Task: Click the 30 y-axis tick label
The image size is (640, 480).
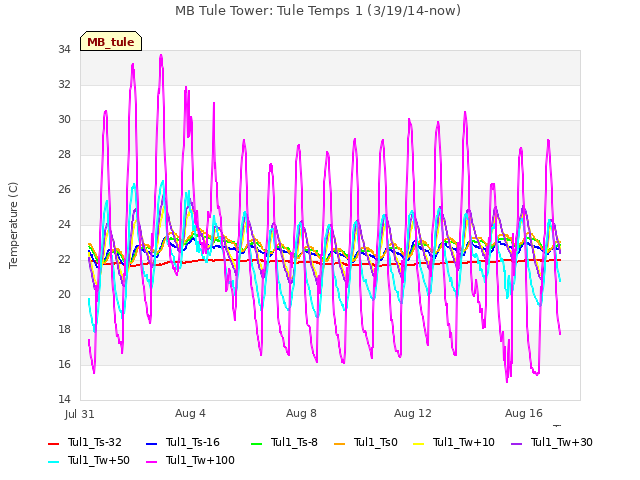Action: pos(64,120)
